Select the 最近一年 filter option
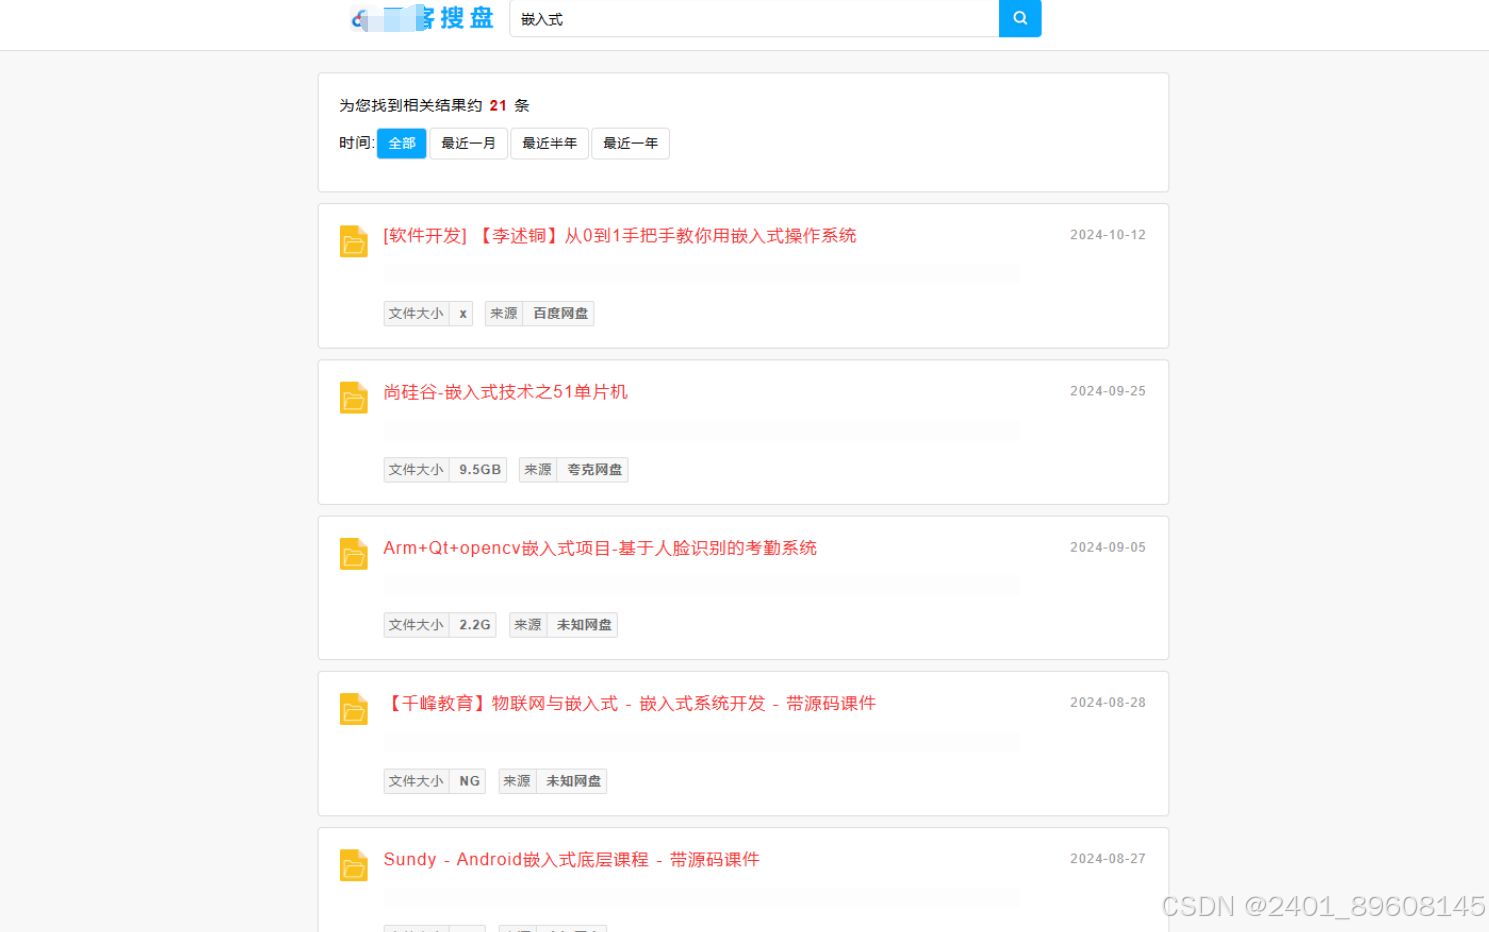This screenshot has height=932, width=1489. pos(630,143)
